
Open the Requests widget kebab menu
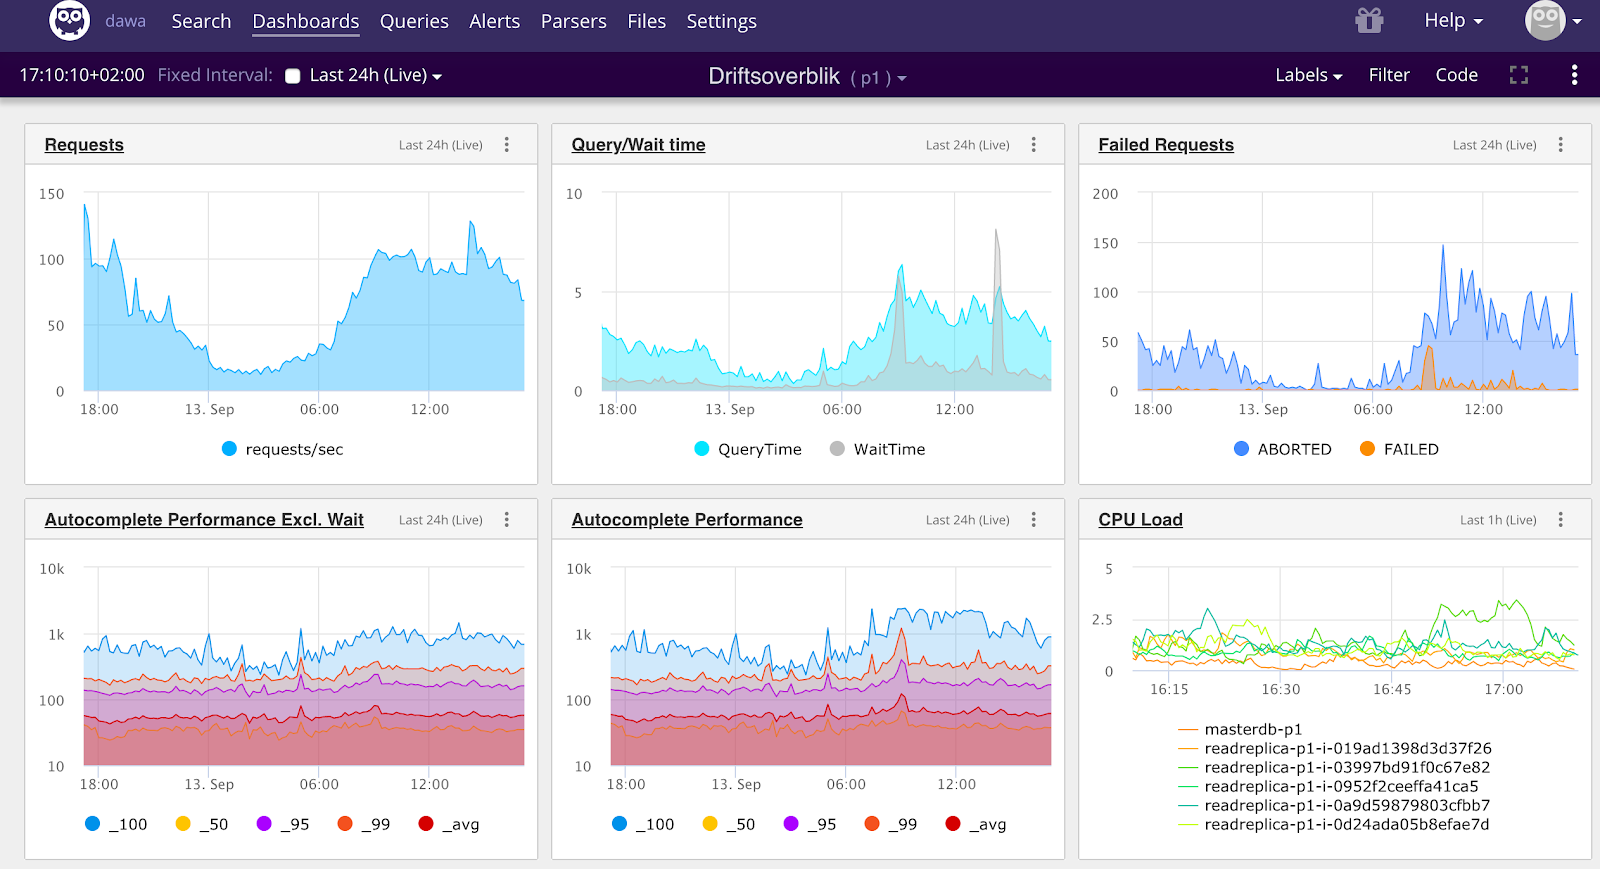click(507, 145)
